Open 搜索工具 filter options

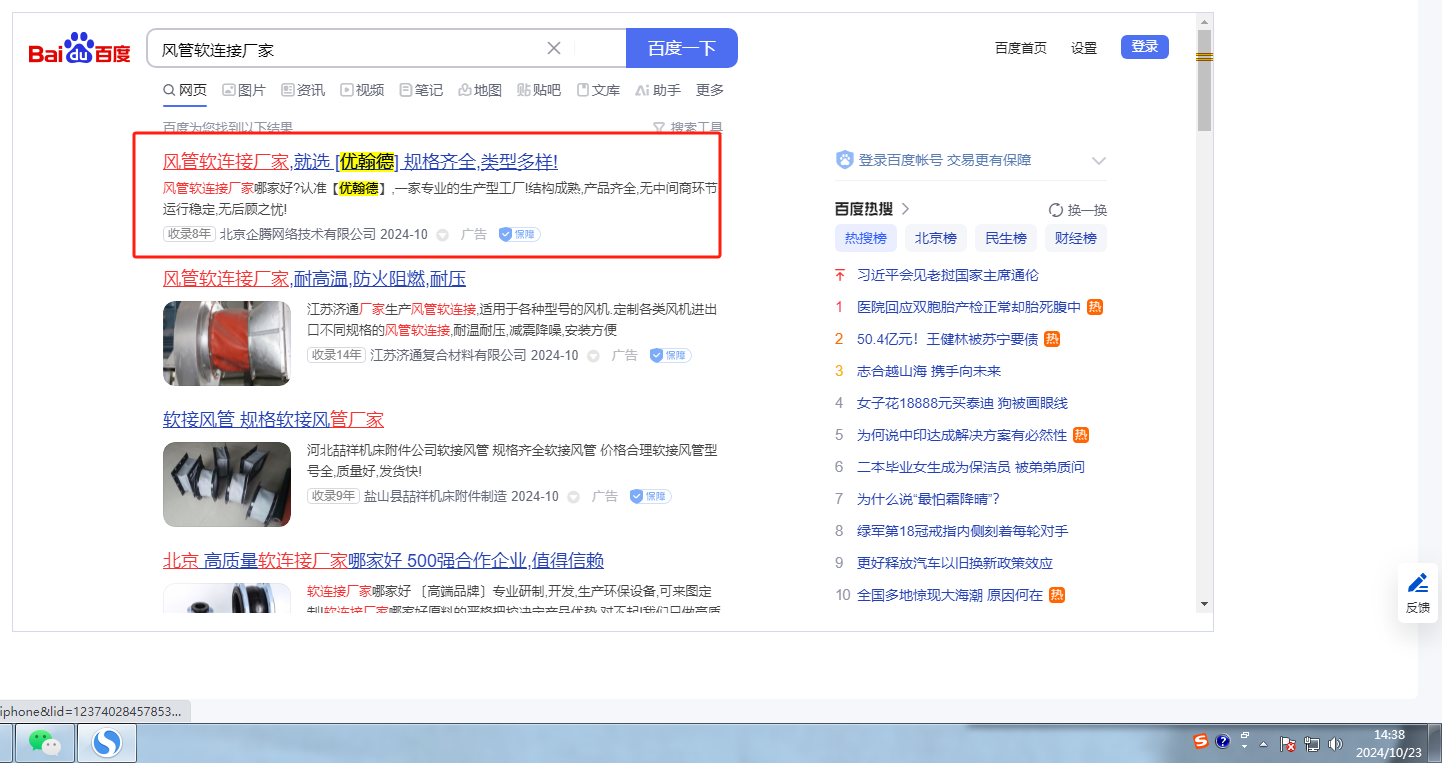click(687, 128)
